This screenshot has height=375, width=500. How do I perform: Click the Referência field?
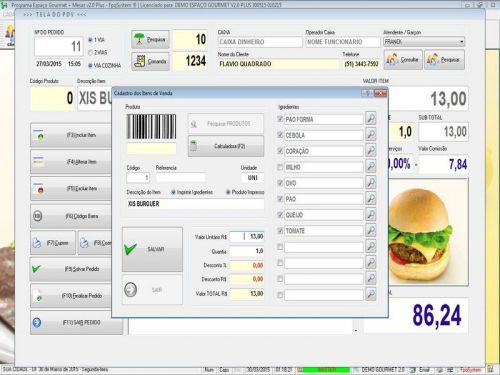coord(181,178)
